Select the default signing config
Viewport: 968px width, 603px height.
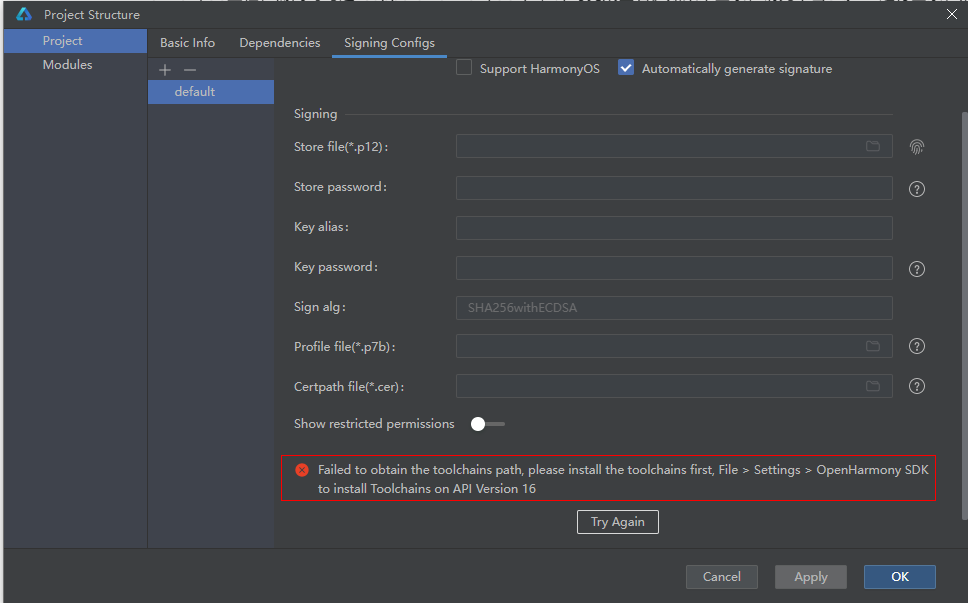[211, 92]
